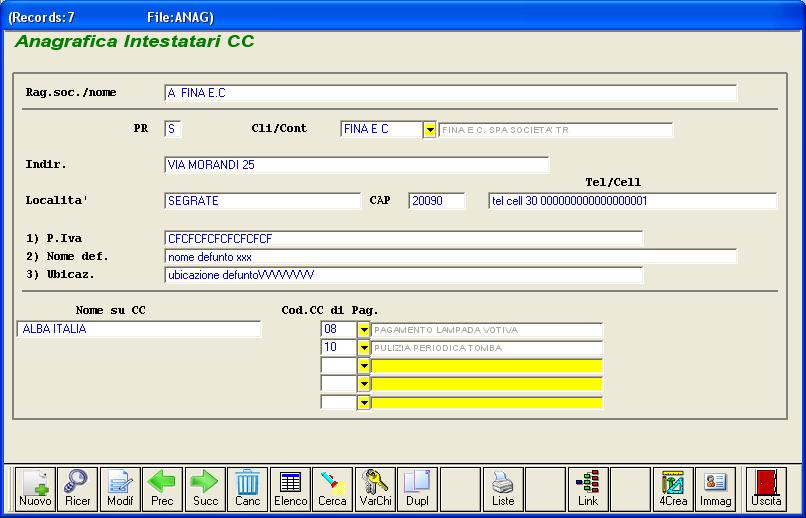The width and height of the screenshot is (806, 518).
Task: Exit via the Uscita red door icon
Action: pos(766,489)
